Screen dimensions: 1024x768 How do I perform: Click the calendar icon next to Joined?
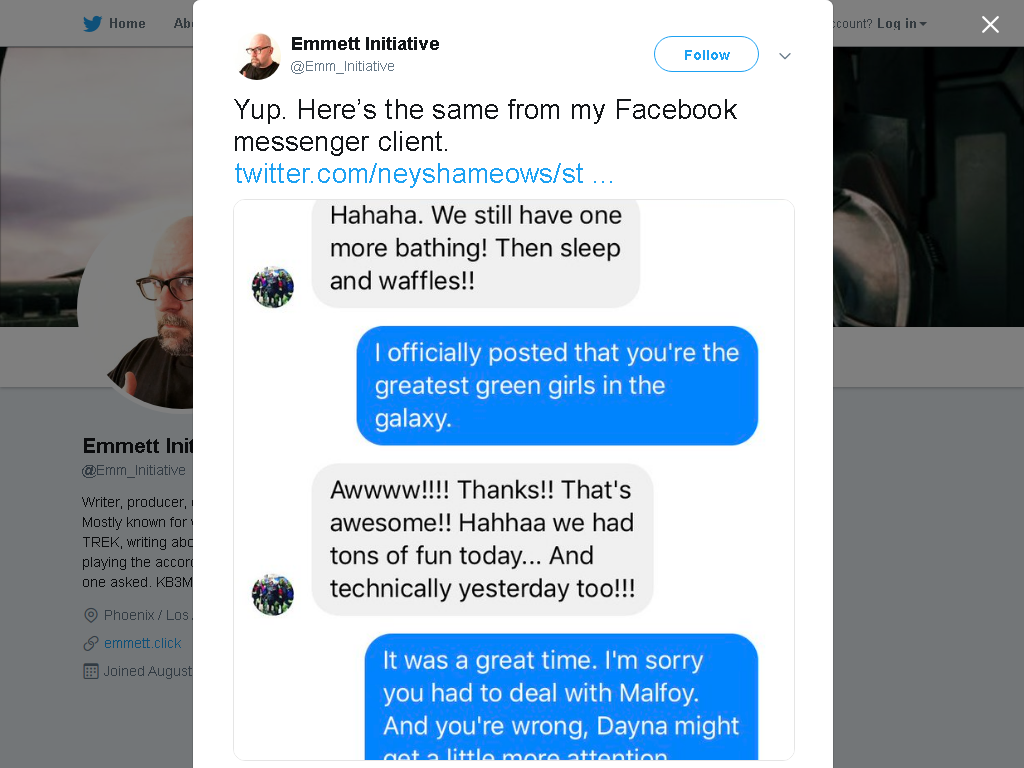pos(91,671)
